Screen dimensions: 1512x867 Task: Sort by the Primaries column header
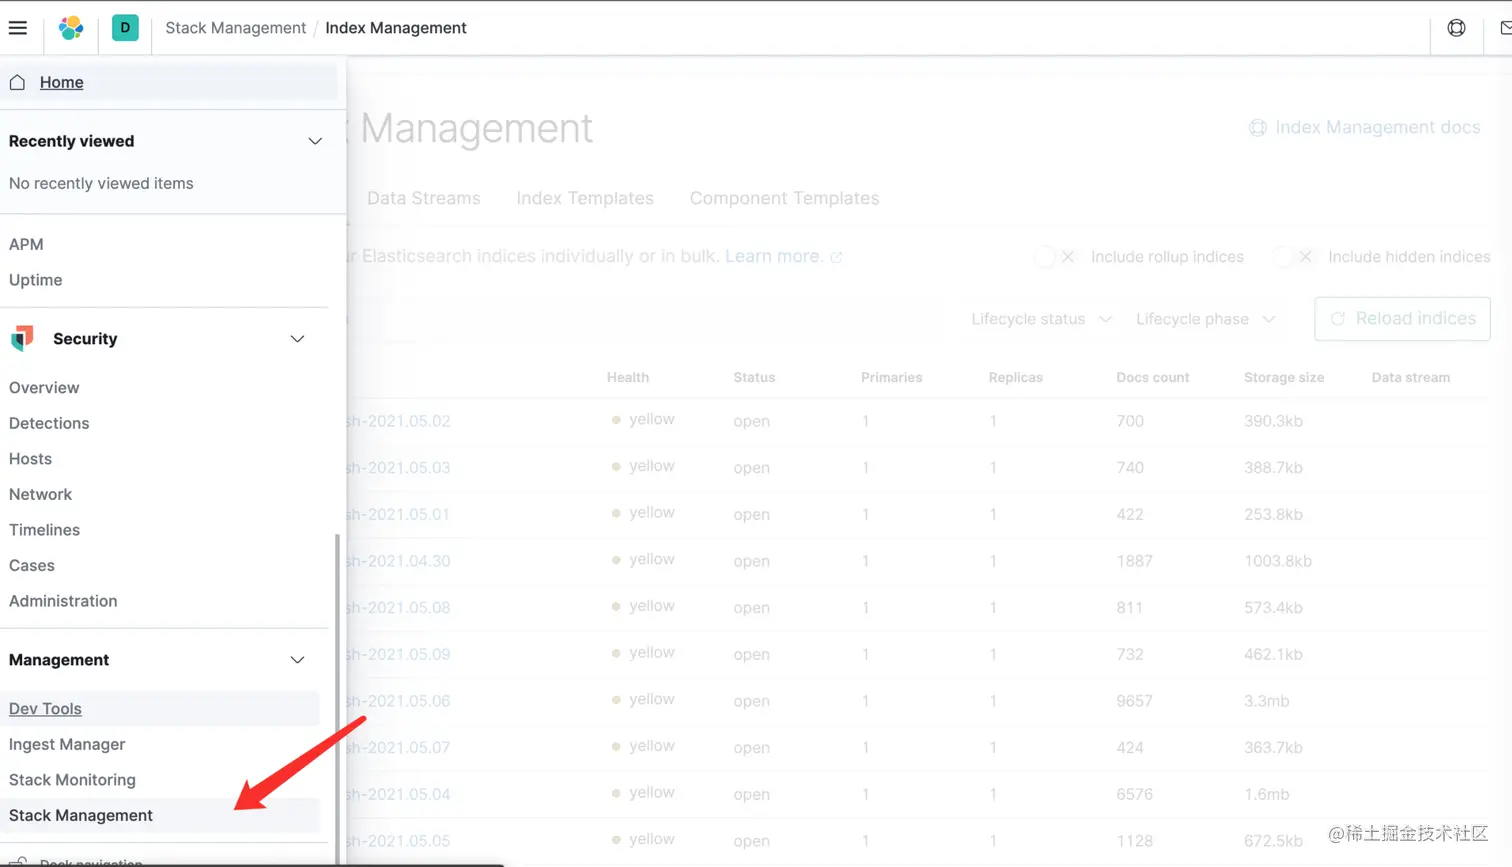coord(891,377)
